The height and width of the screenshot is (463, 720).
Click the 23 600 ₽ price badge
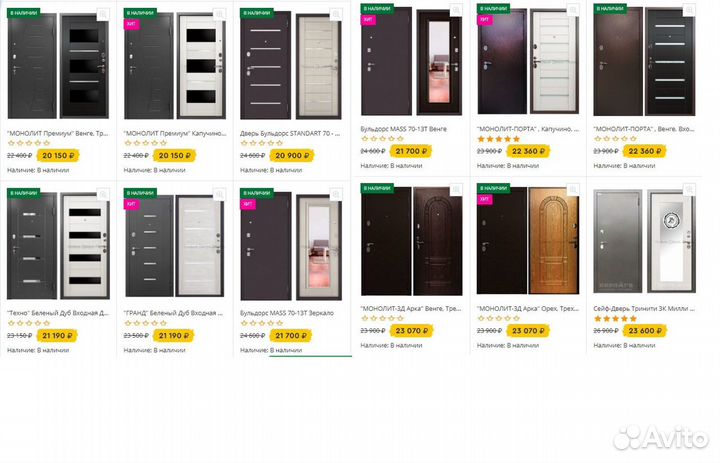tap(645, 328)
